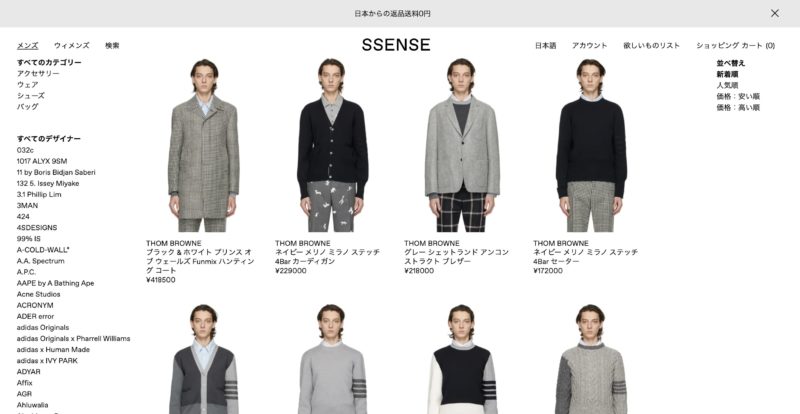
Task: Open 検索 search
Action: (x=112, y=45)
